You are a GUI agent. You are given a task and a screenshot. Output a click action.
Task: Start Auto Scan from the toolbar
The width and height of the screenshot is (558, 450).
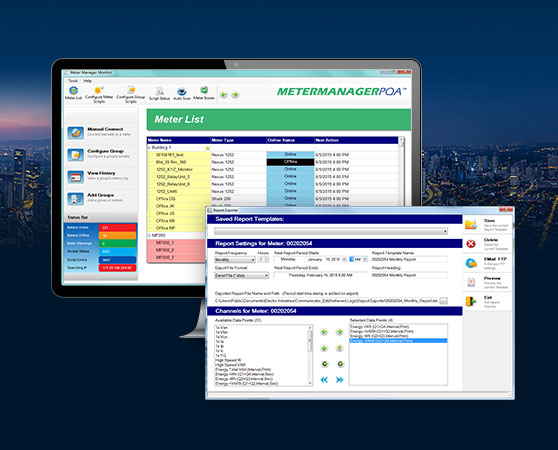point(182,94)
